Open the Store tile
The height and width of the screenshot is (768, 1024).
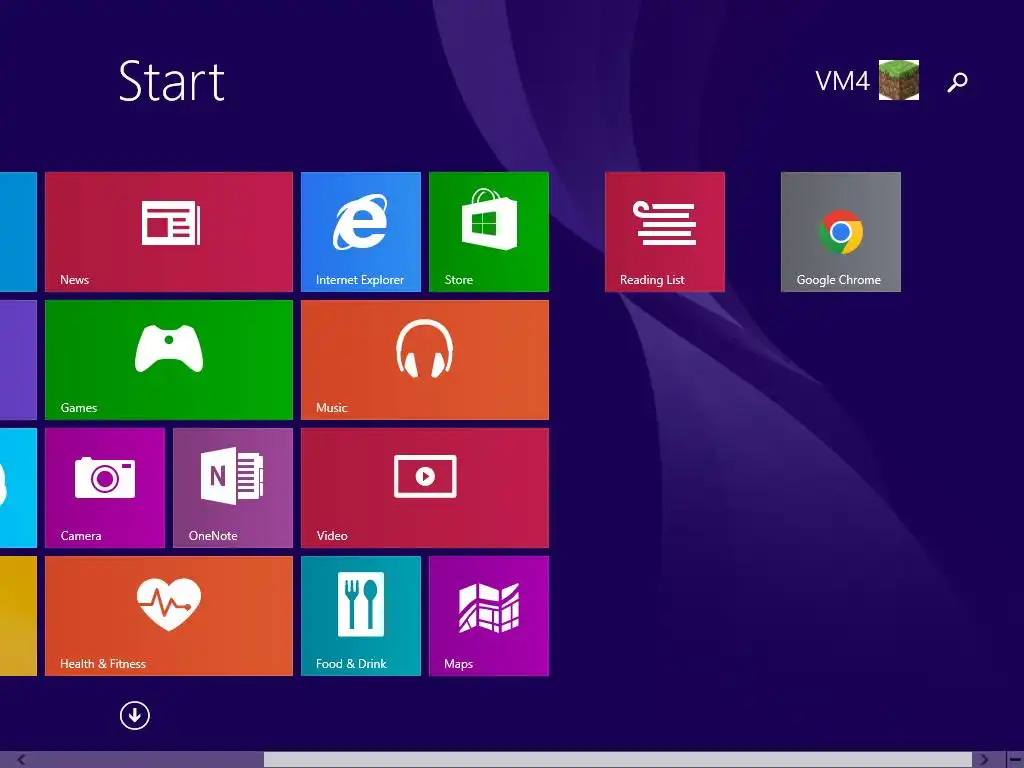(488, 232)
